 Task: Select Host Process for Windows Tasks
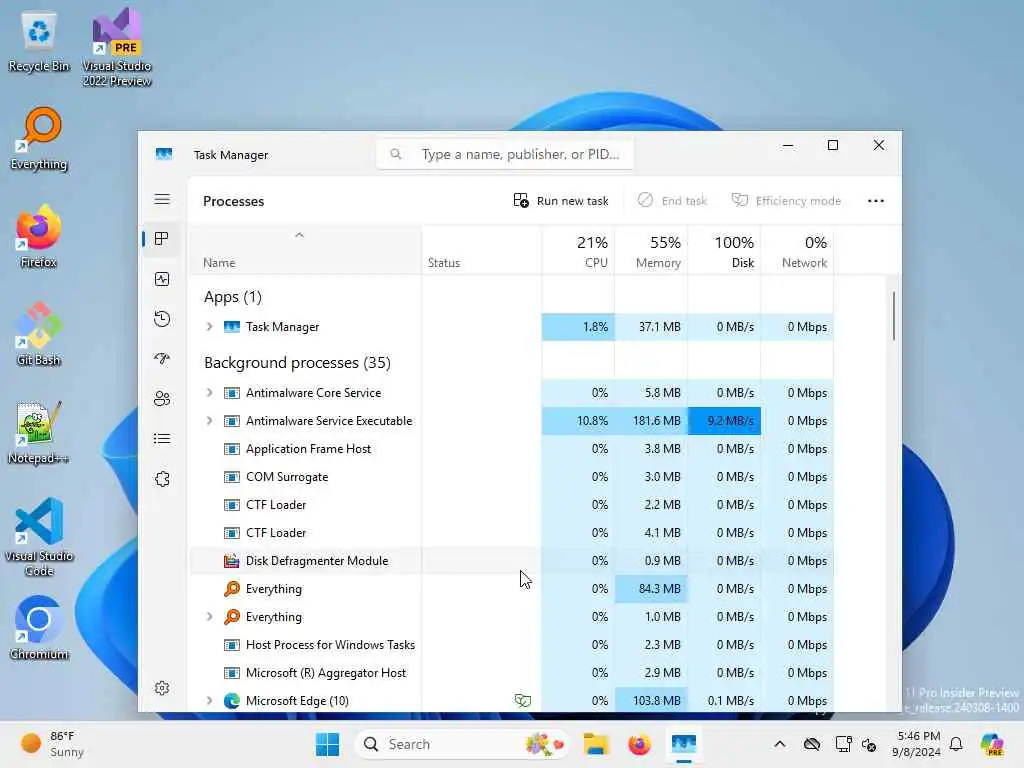tap(511, 645)
